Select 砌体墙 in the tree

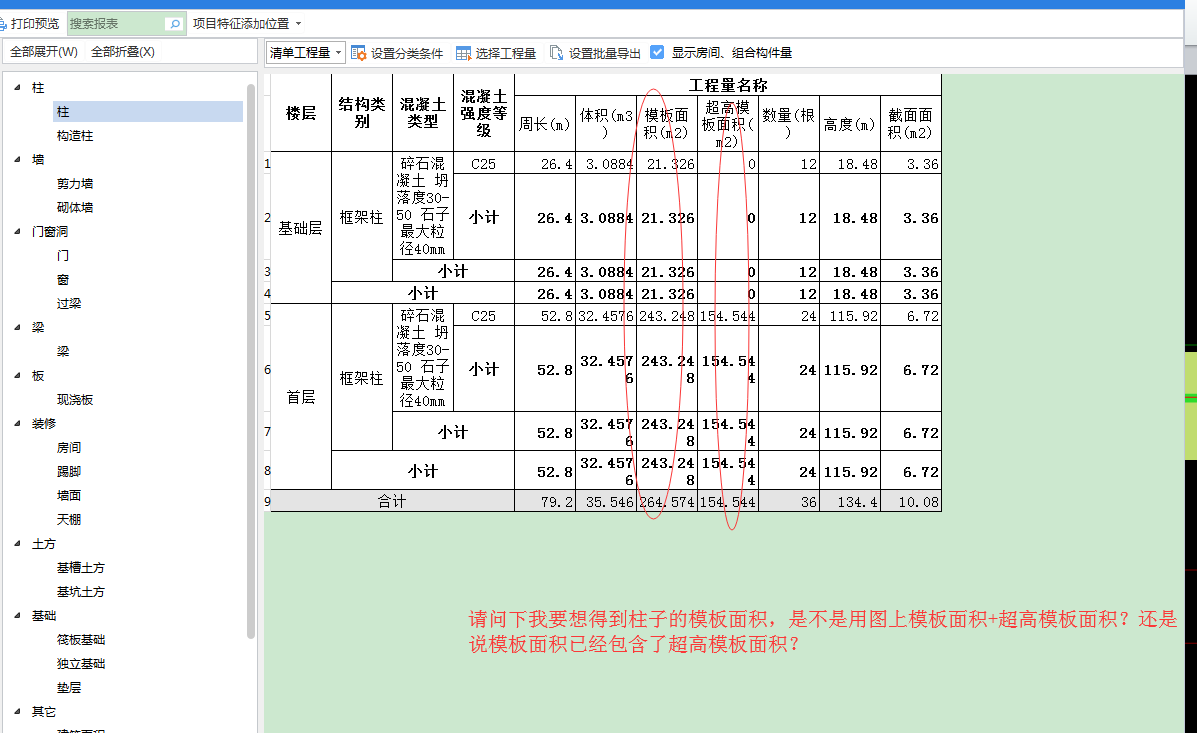click(75, 208)
